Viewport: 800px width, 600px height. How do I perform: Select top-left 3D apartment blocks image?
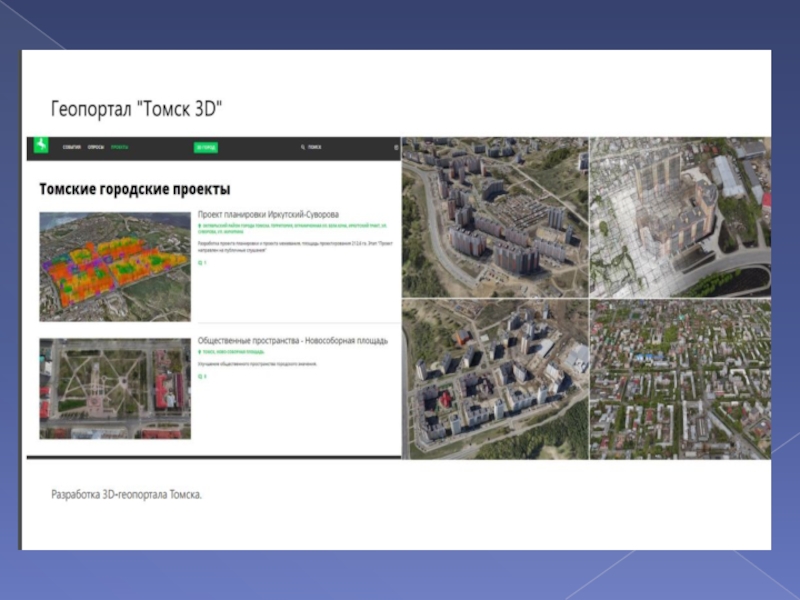pyautogui.click(x=495, y=216)
